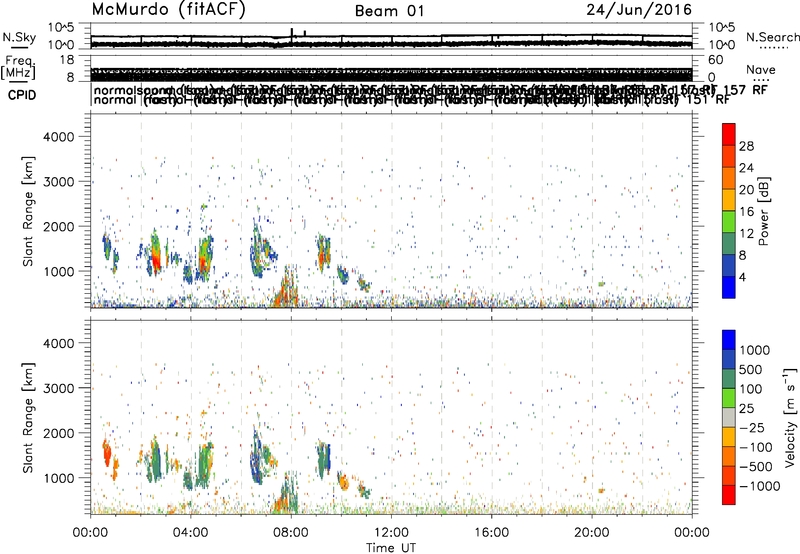Viewport: 800px width, 554px height.
Task: Click the 10^5 left tick label of noise panel
Action: (x=61, y=27)
